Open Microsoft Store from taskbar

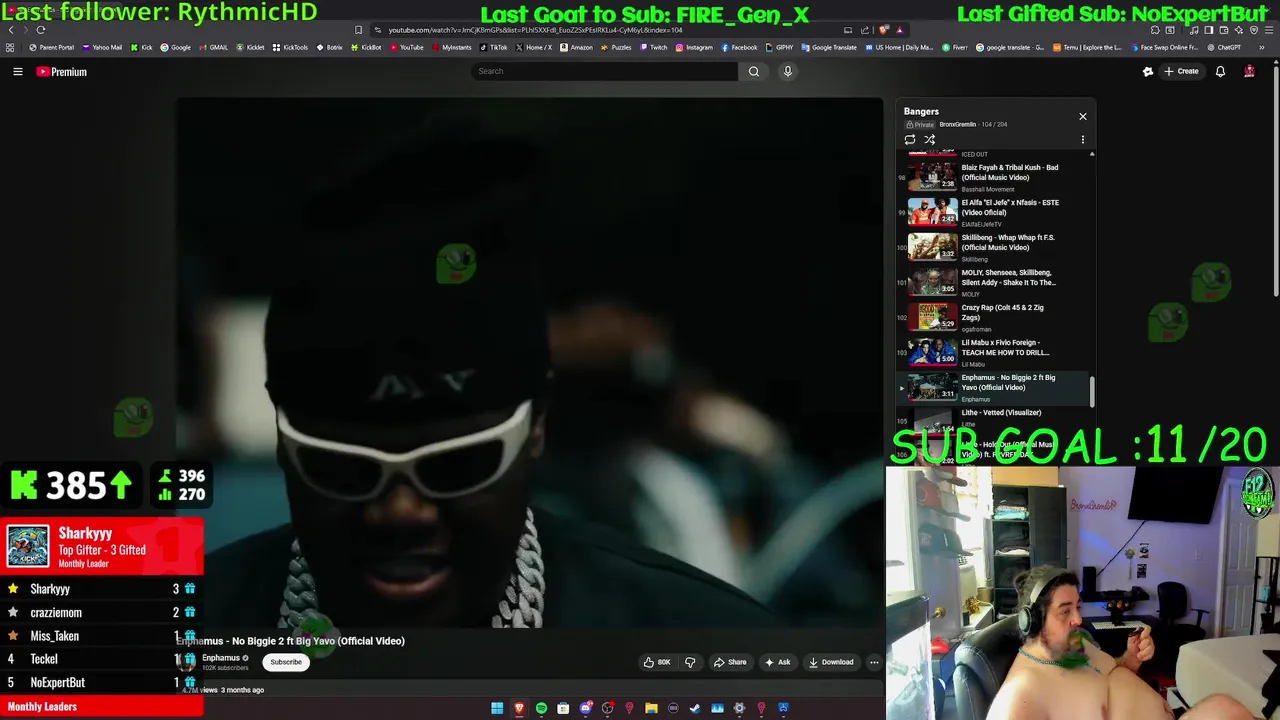tap(563, 708)
